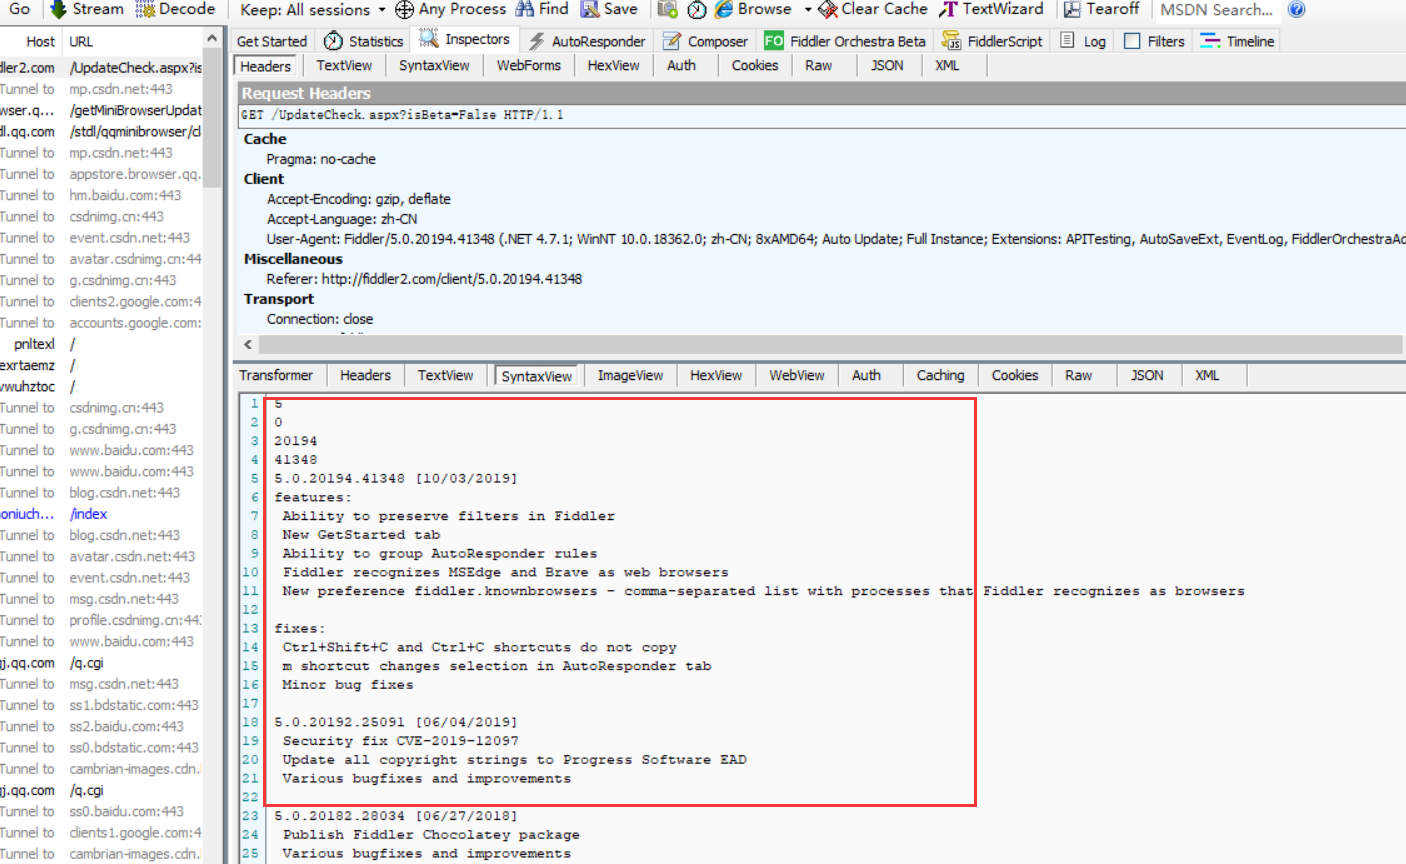This screenshot has width=1406, height=864.
Task: Click the Any Process crosshair target
Action: click(404, 10)
